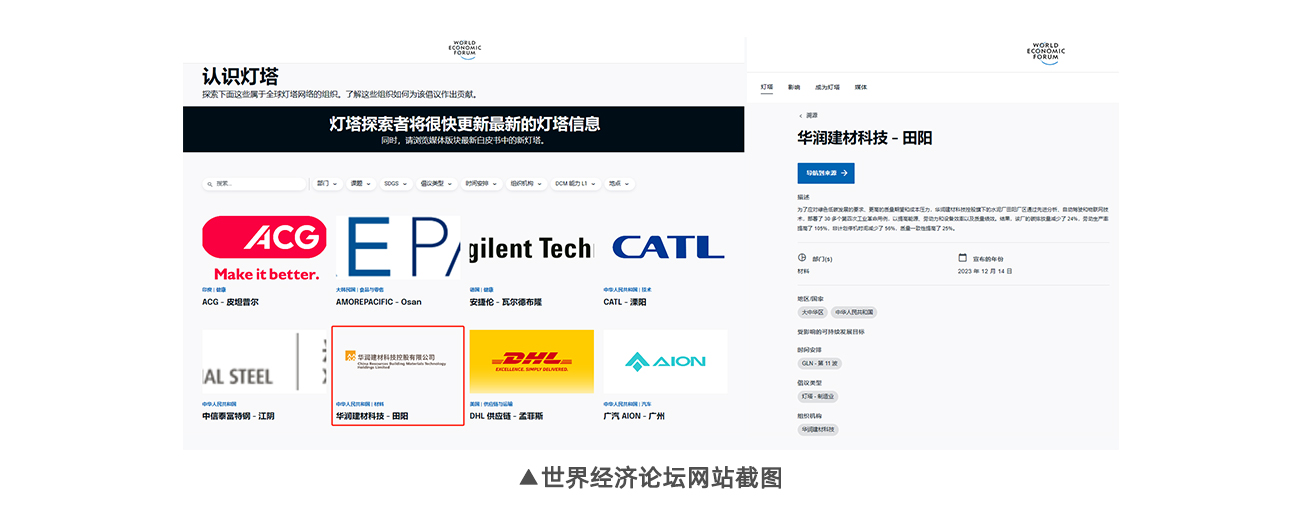Click the pie-chart icon next to 部门(s)

click(x=802, y=257)
